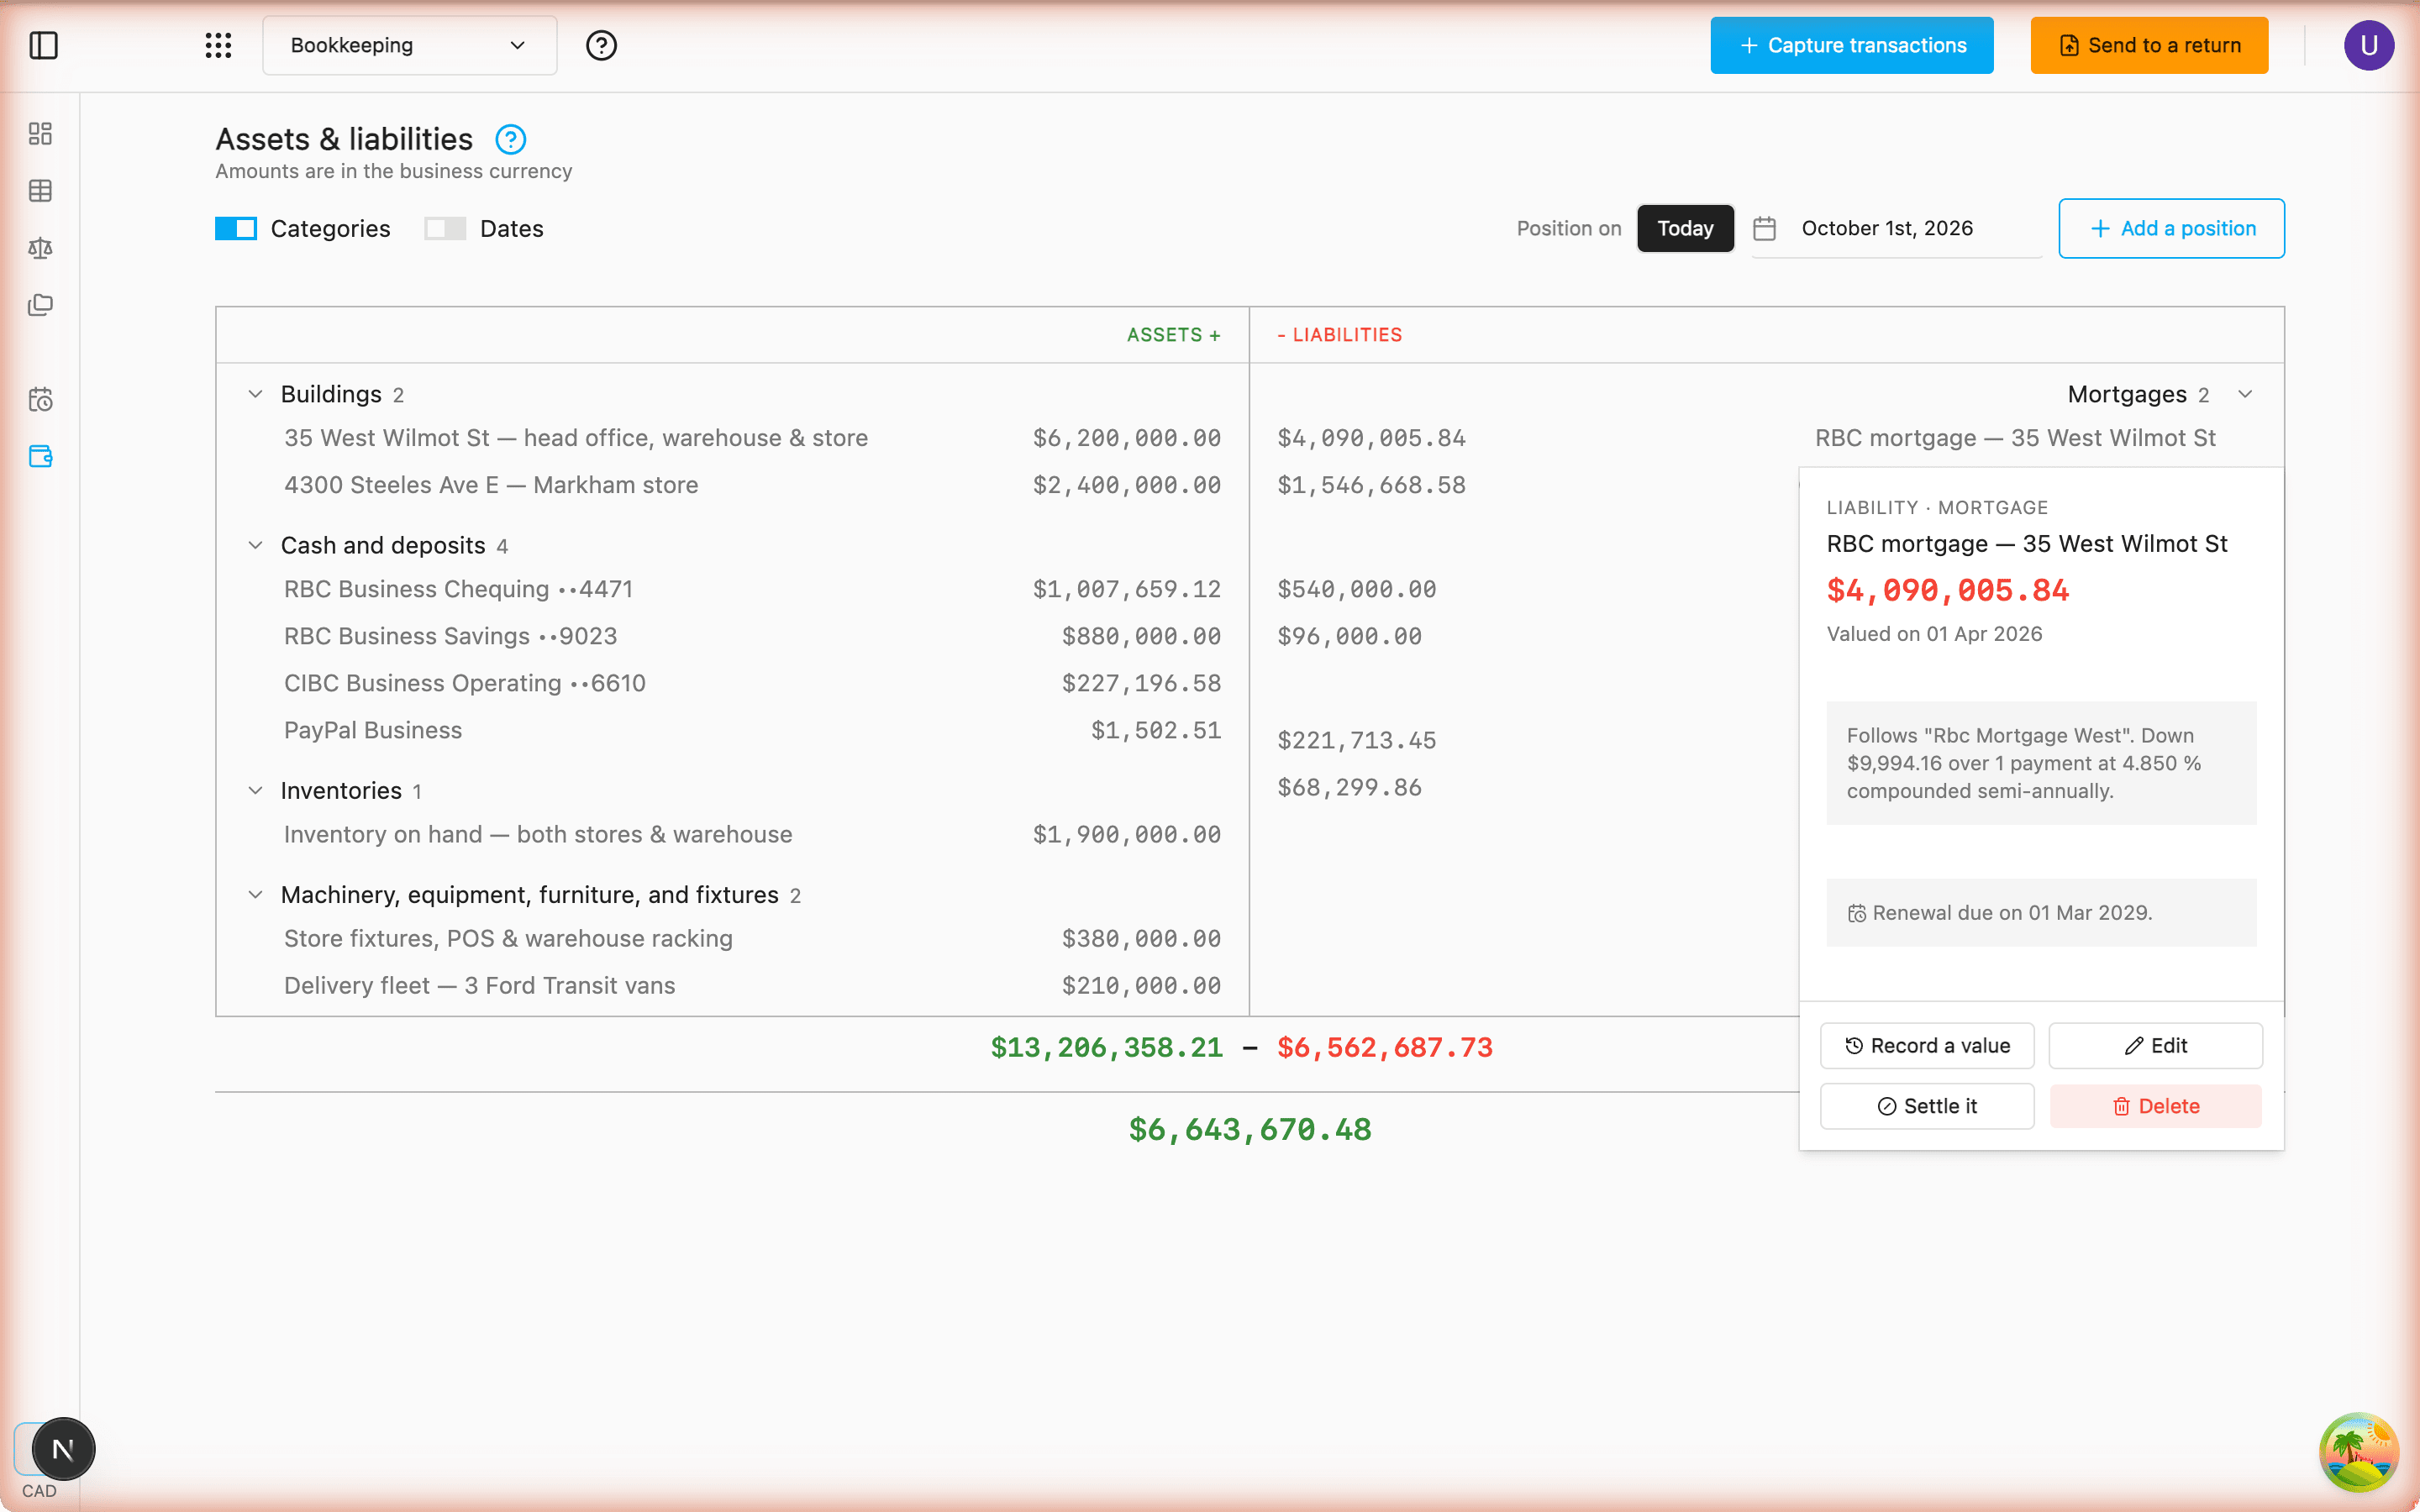
Task: Click the $540,000.00 liability amount
Action: tap(1357, 590)
